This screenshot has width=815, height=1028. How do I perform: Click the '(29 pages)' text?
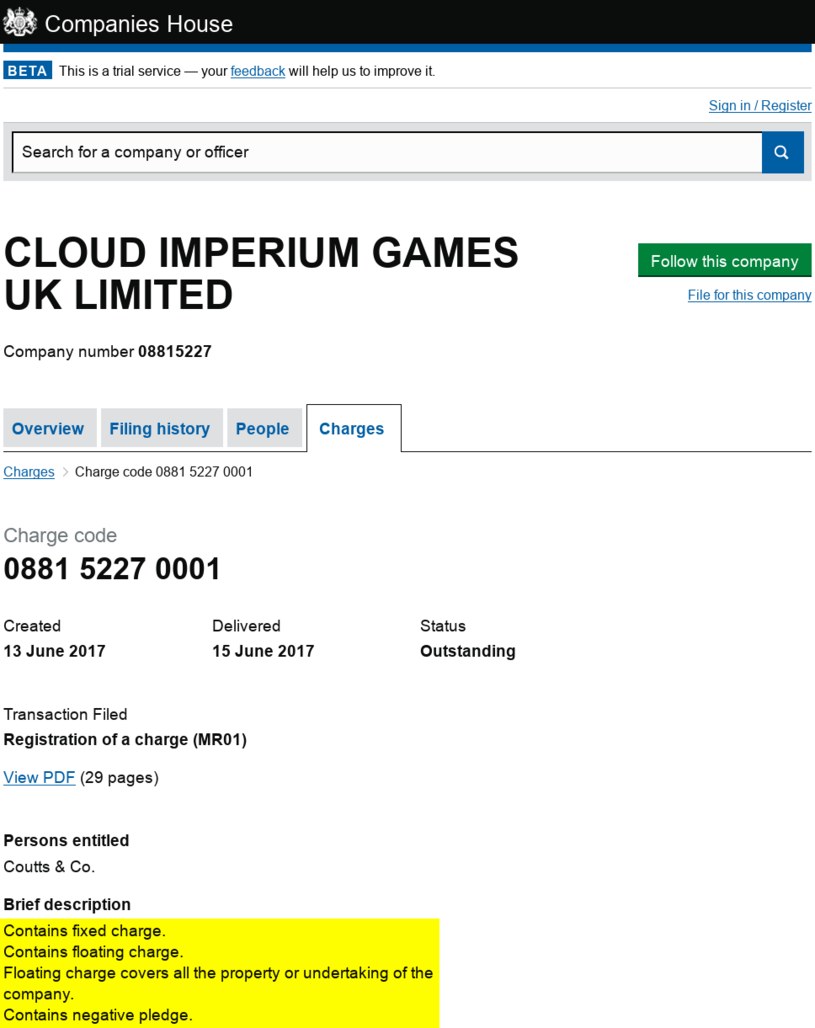click(119, 778)
